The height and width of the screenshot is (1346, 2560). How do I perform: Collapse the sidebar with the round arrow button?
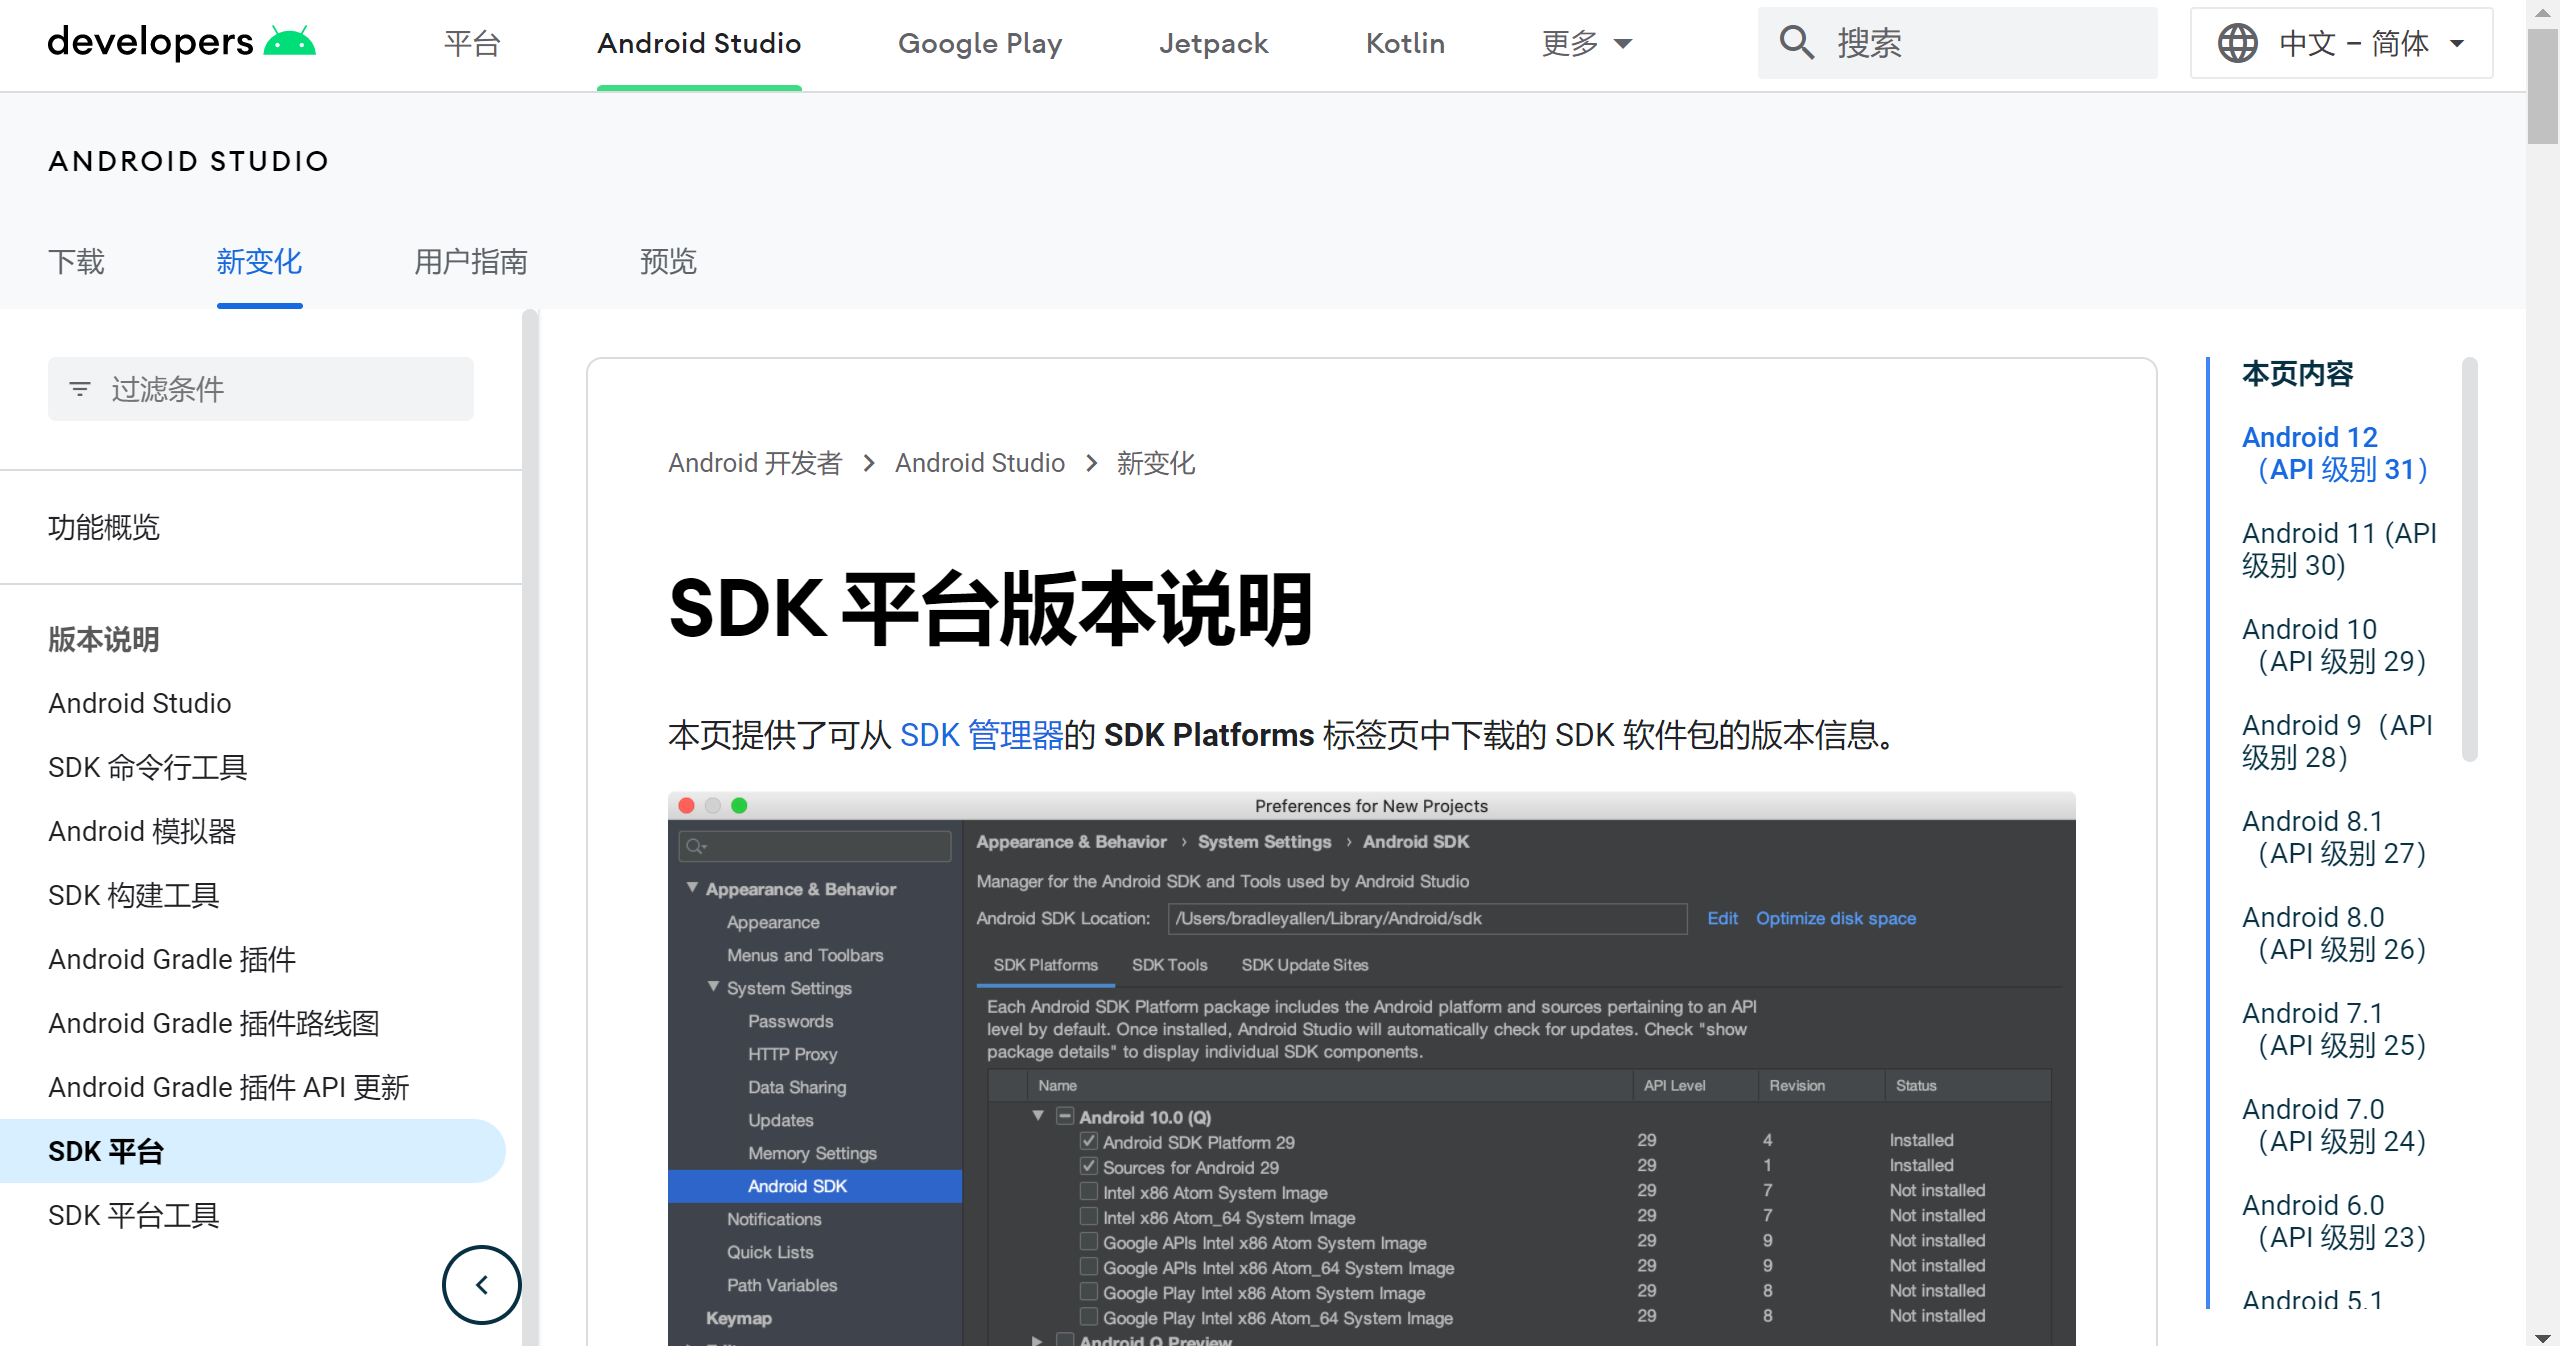(x=481, y=1284)
